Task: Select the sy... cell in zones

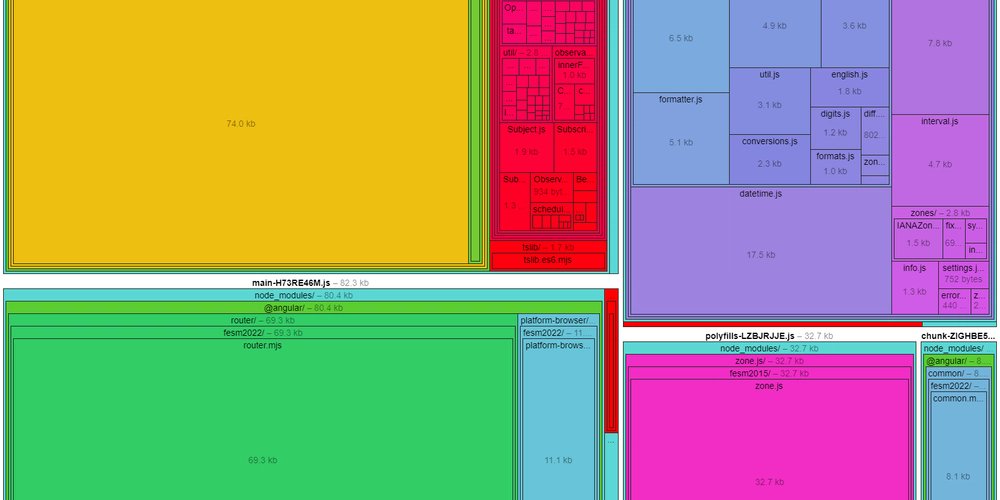Action: 975,230
